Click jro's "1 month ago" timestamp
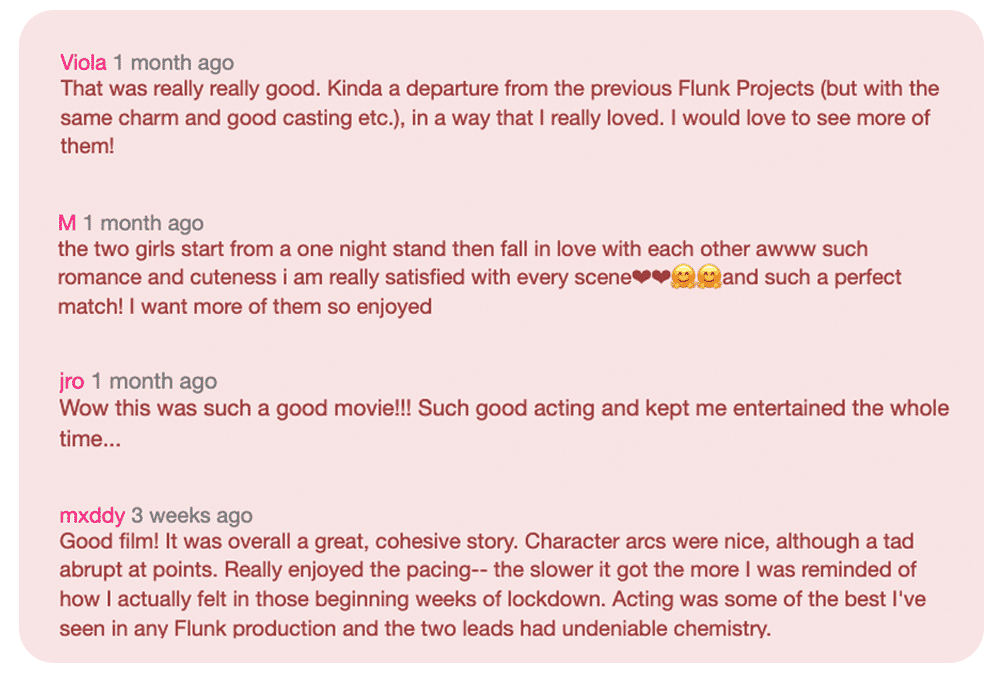 154,381
